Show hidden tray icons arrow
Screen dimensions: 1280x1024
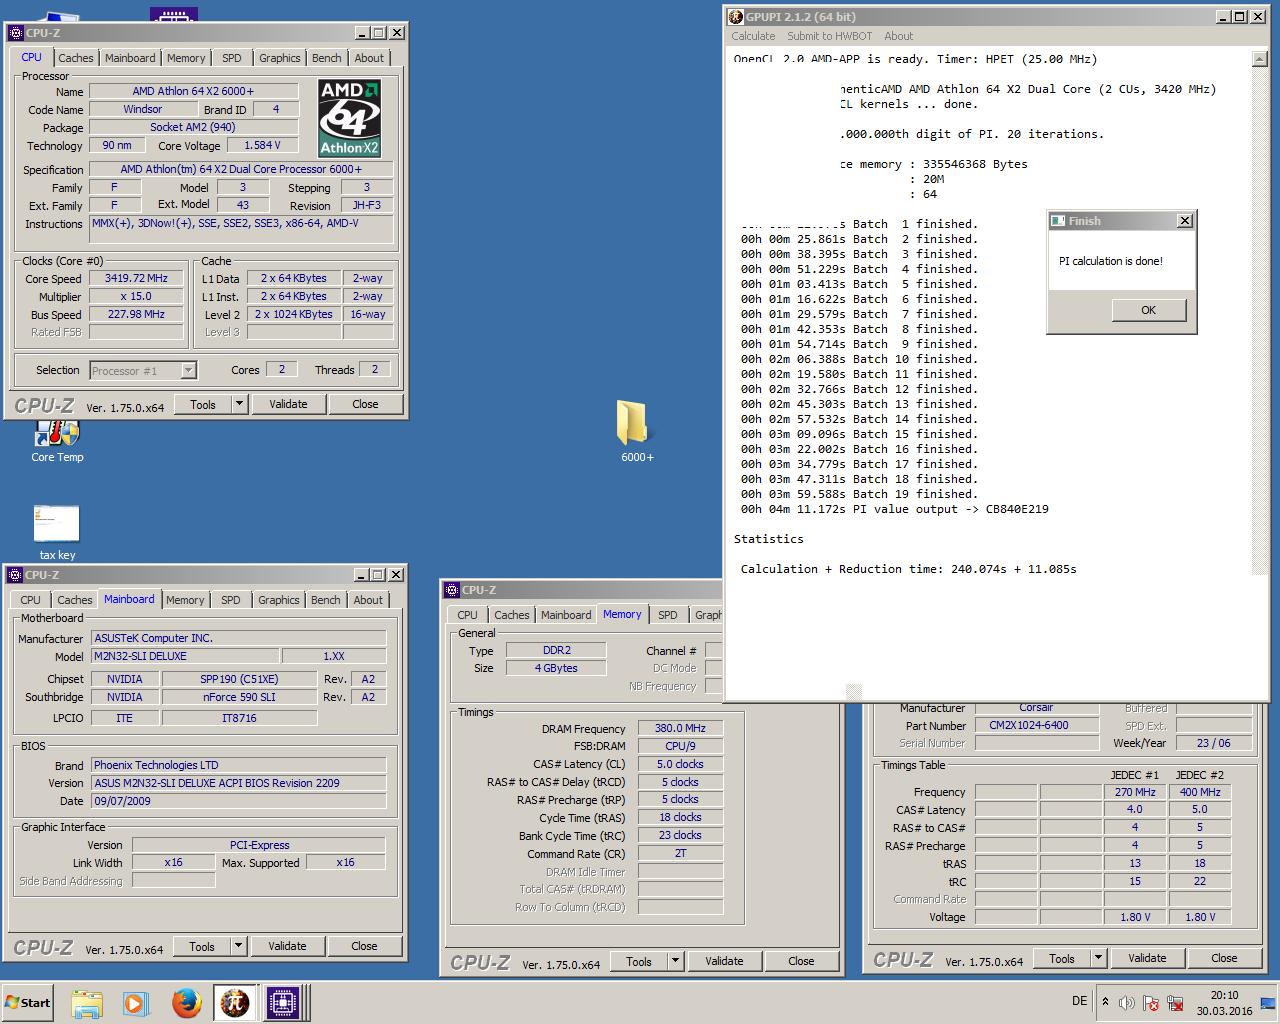click(x=1105, y=1001)
